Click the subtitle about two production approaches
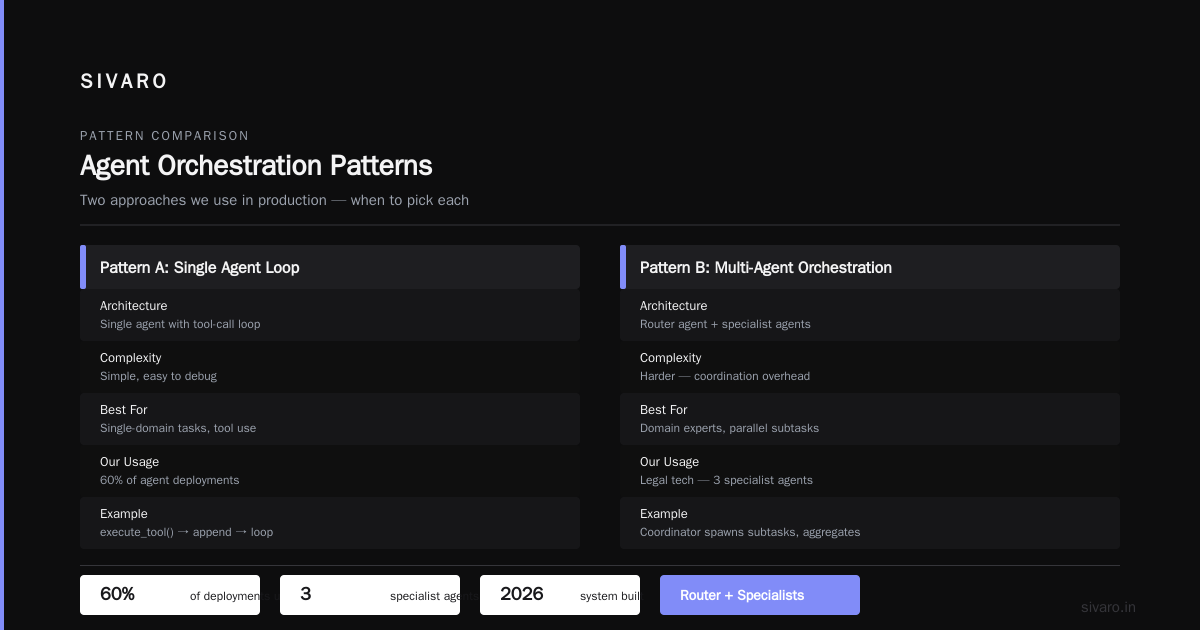 (274, 200)
